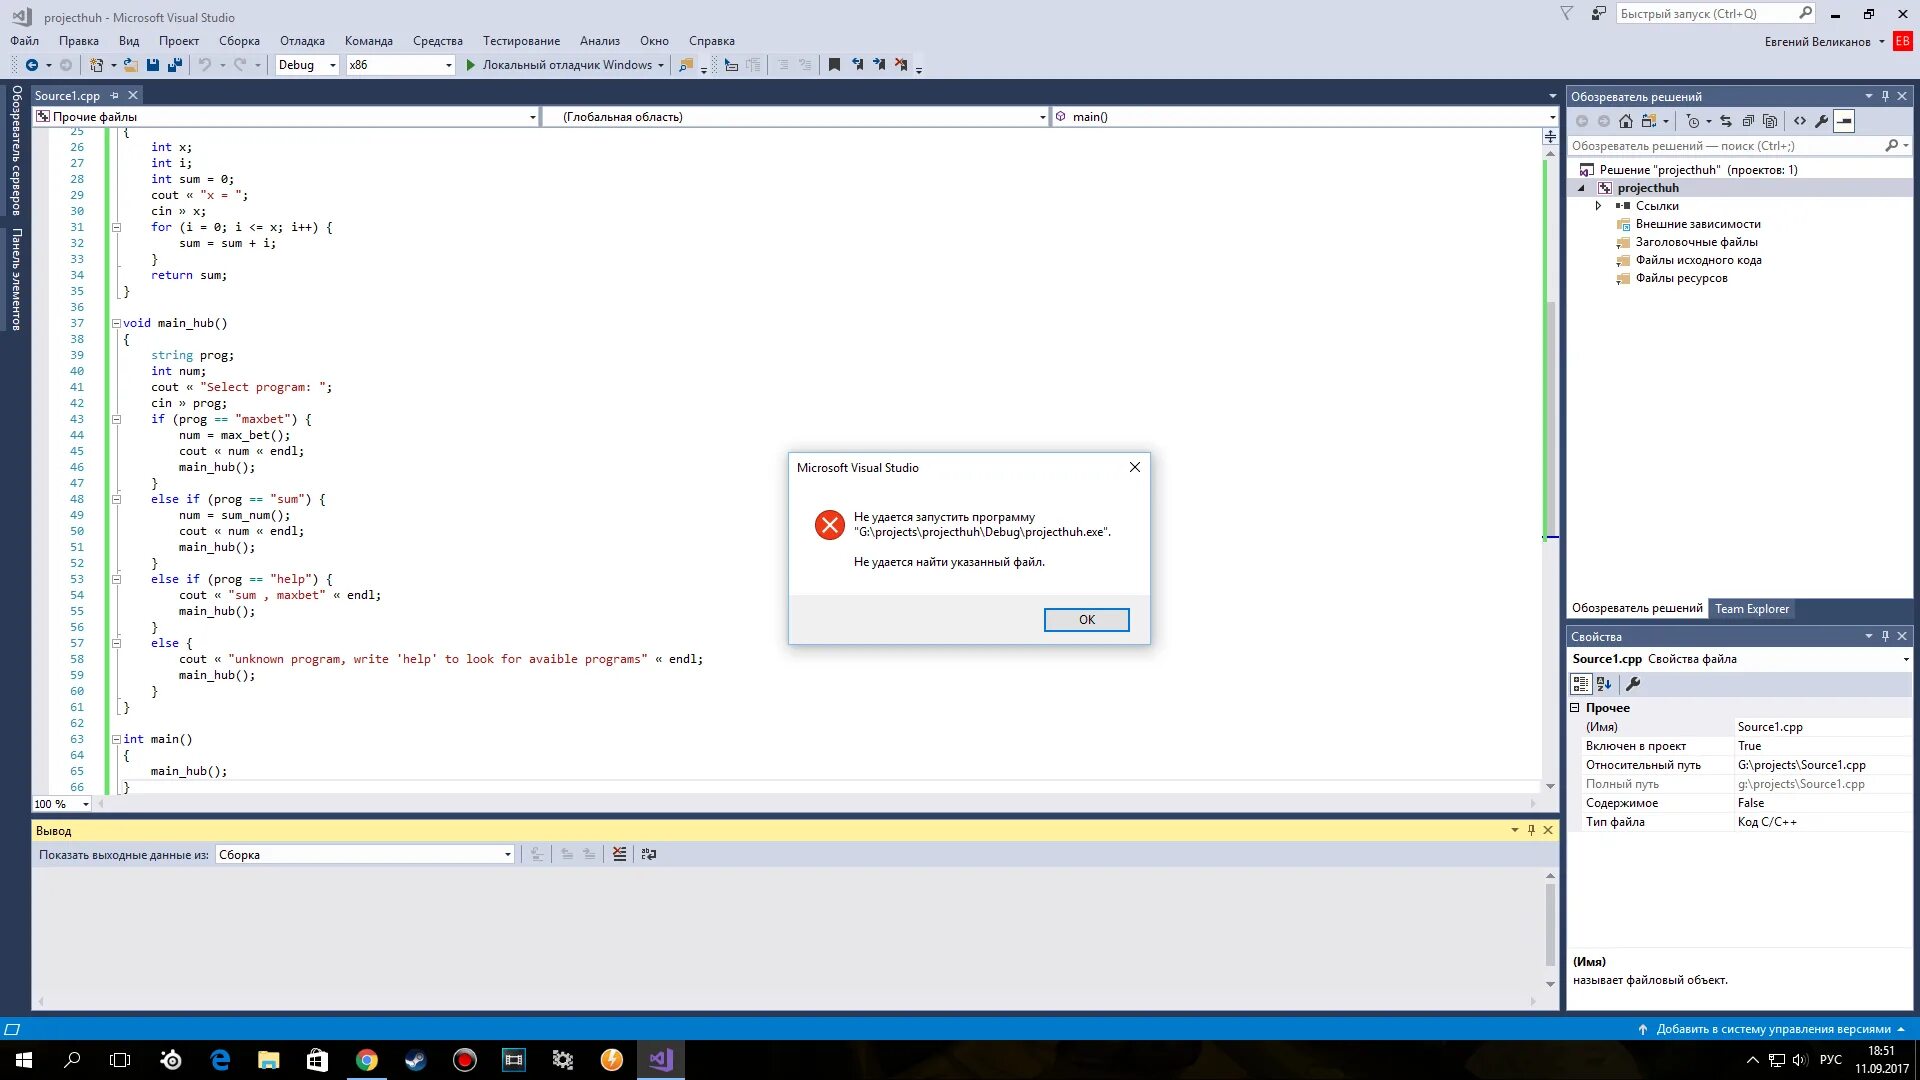The image size is (1920, 1080).
Task: Sort properties alphabetically icon
Action: [x=1604, y=684]
